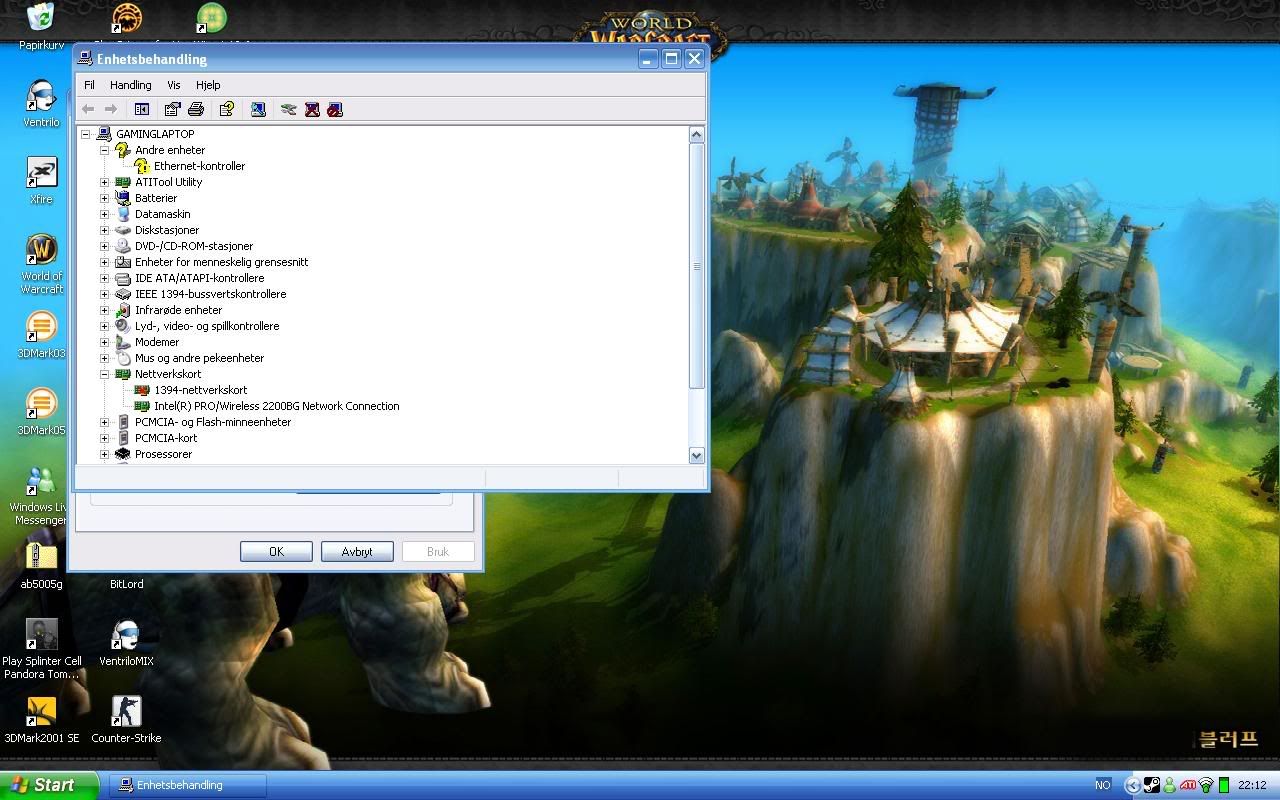
Task: Click Enhetsbehandling taskbar button
Action: tap(187, 785)
